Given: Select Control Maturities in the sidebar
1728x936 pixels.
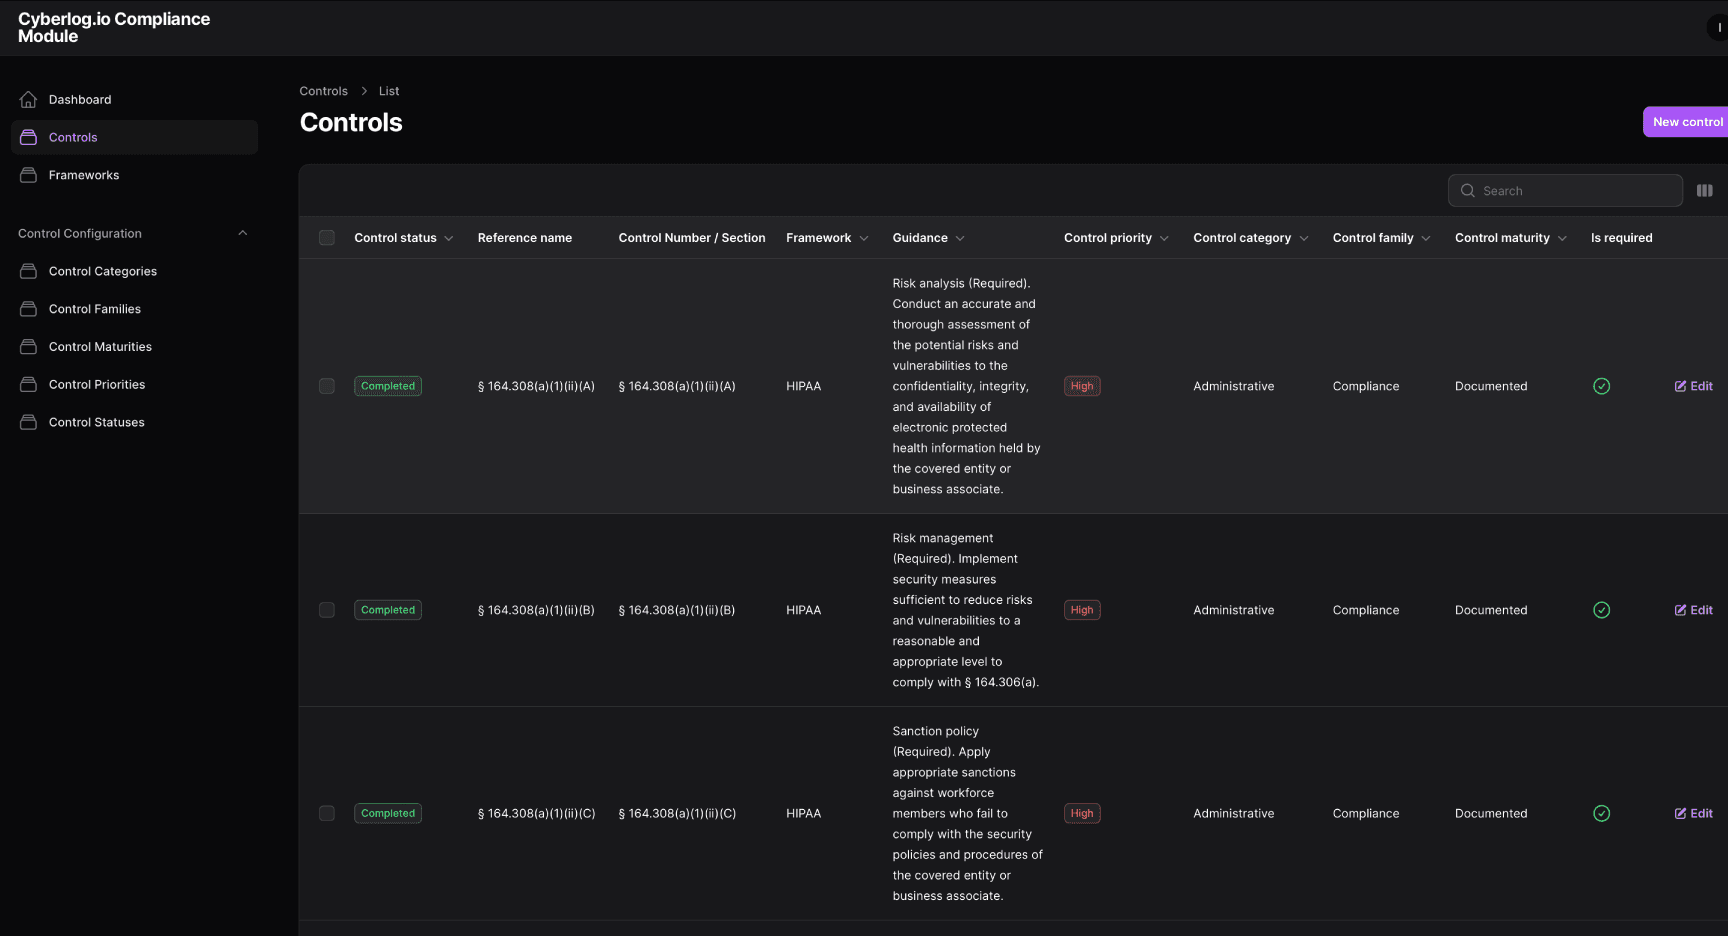Looking at the screenshot, I should click(100, 346).
